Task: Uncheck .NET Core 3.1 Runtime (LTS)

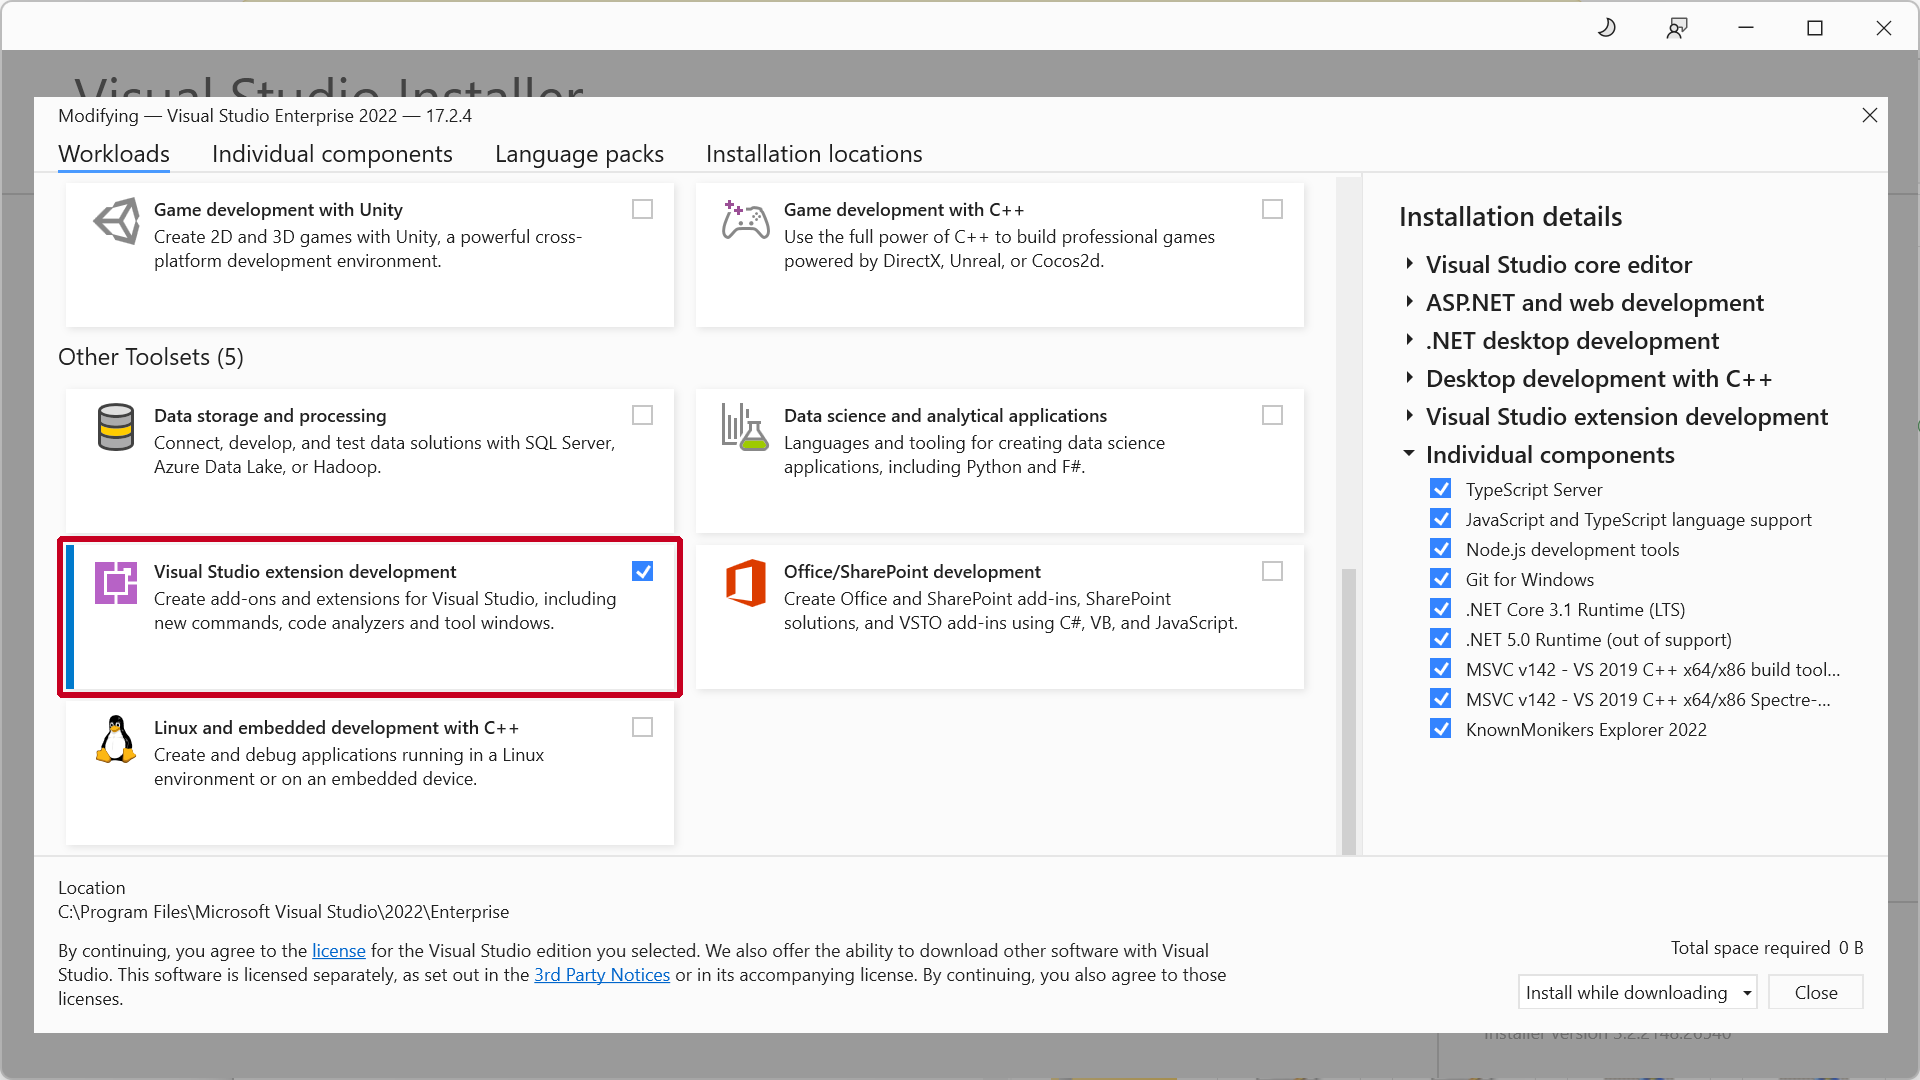Action: click(x=1441, y=609)
